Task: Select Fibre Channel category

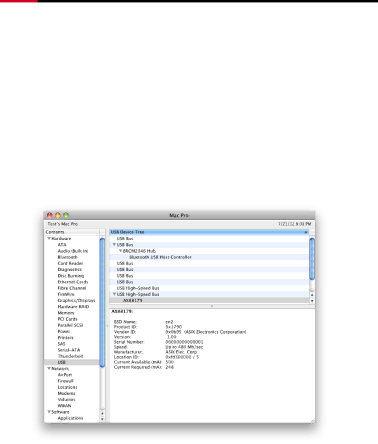Action: [x=72, y=288]
